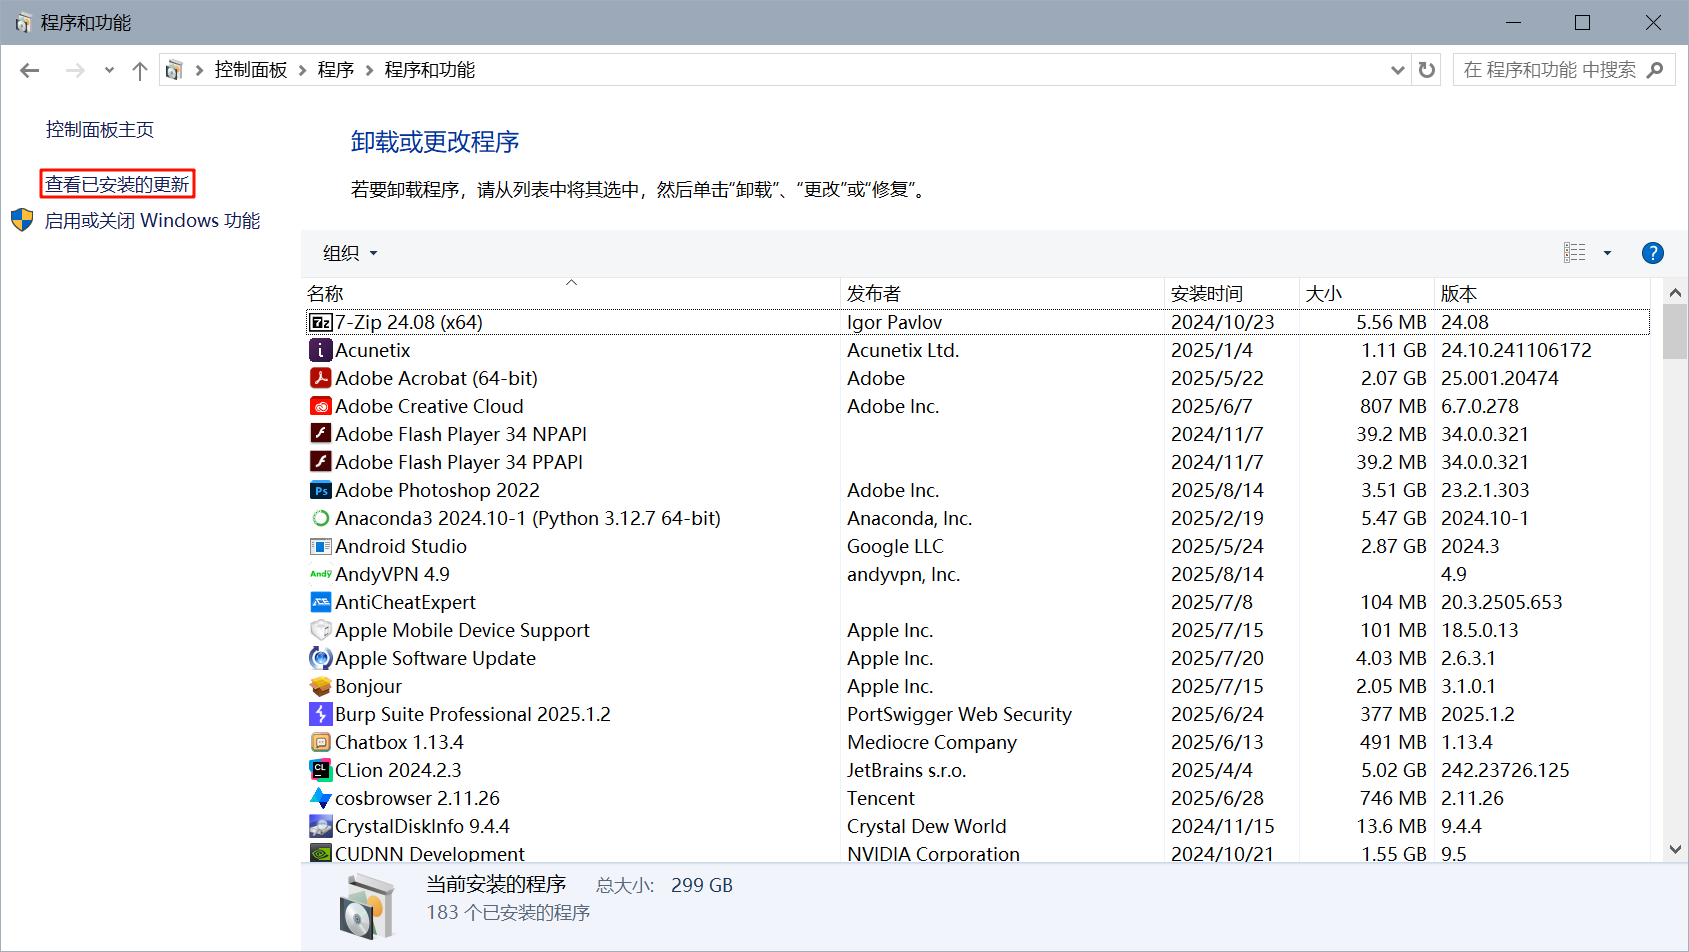
Task: Expand the view options dropdown arrow
Action: tap(1607, 253)
